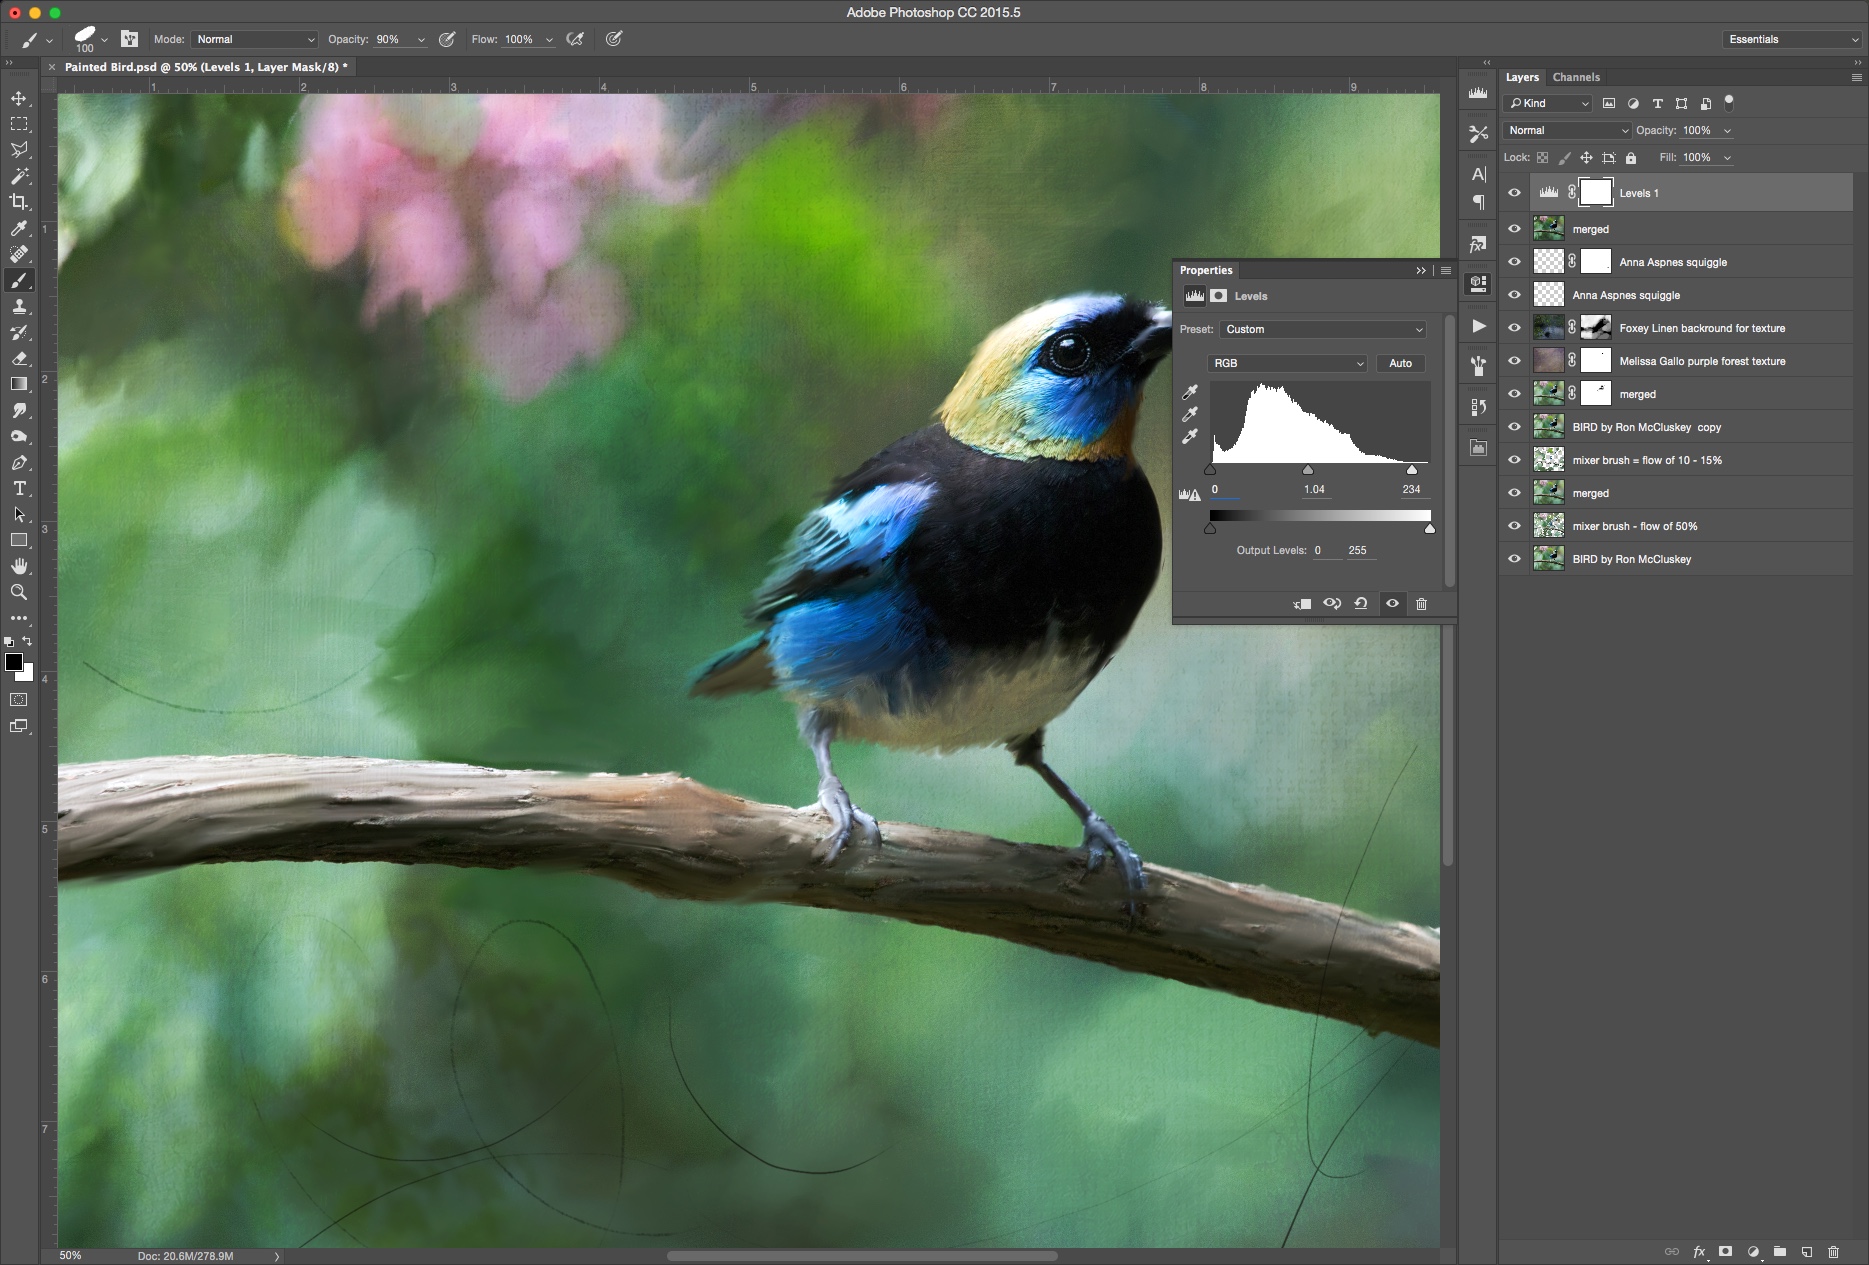Toggle visibility of mixer brush flow of 50% layer
The image size is (1869, 1265).
click(1514, 526)
